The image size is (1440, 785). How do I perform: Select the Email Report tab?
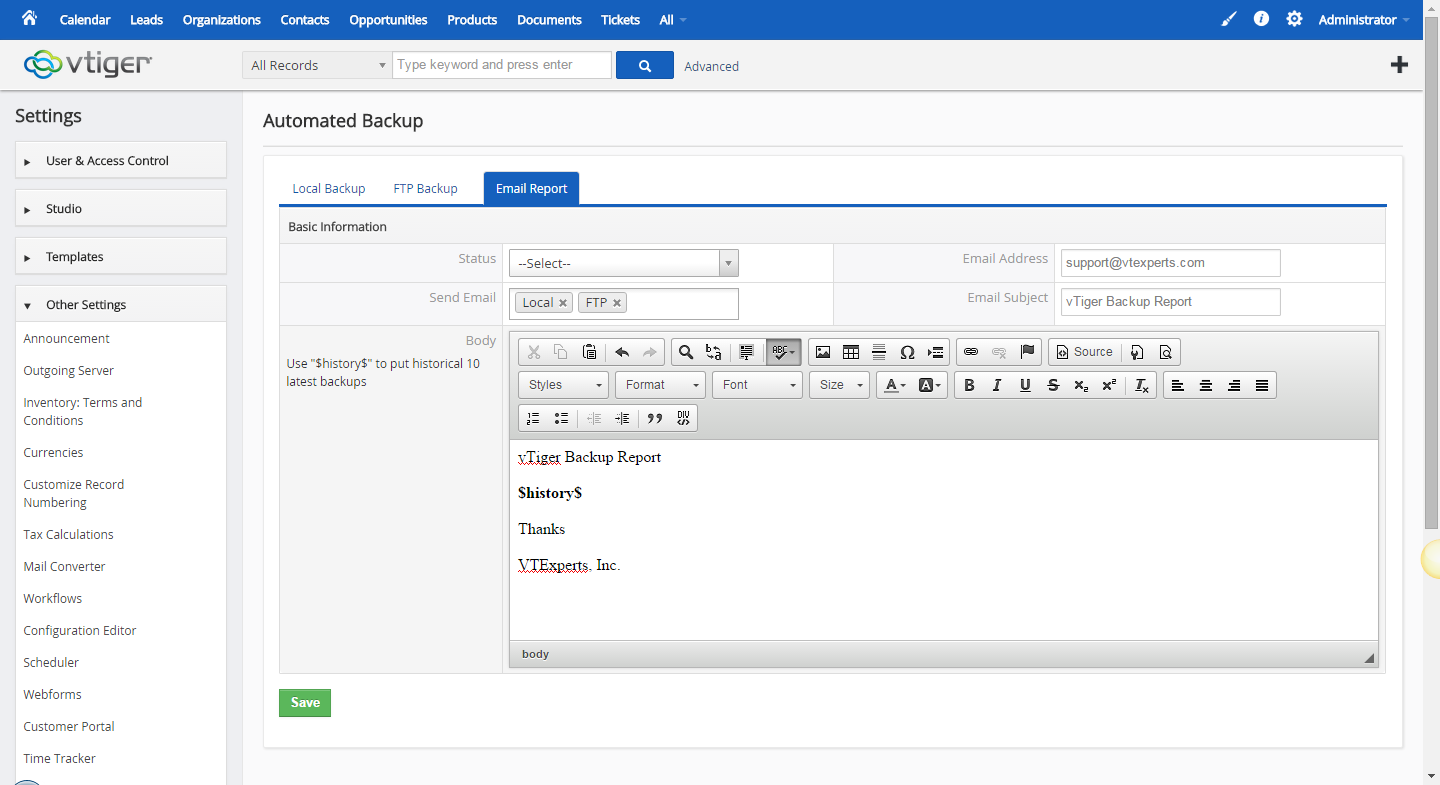coord(531,188)
